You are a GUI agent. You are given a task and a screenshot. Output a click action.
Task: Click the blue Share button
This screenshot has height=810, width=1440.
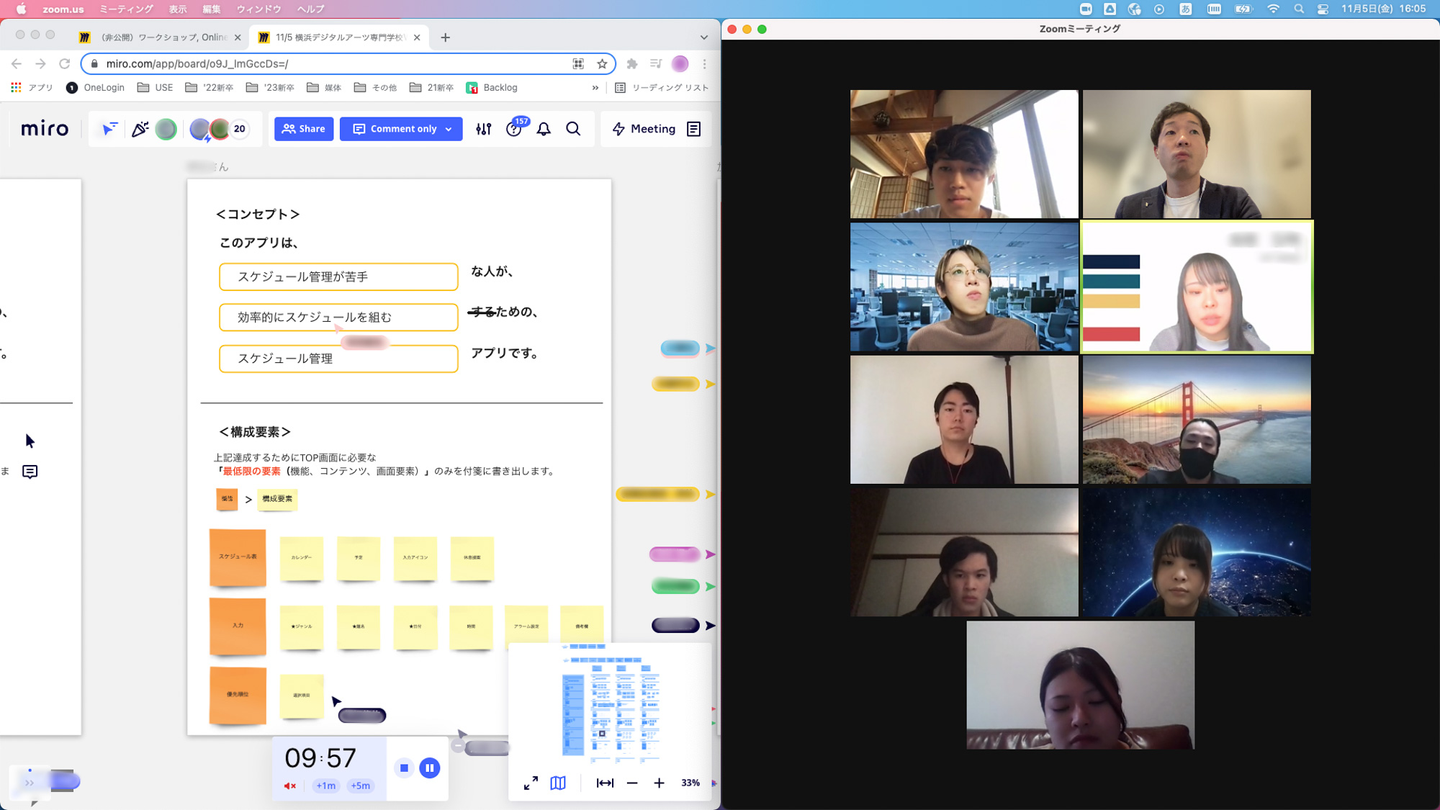coord(304,129)
